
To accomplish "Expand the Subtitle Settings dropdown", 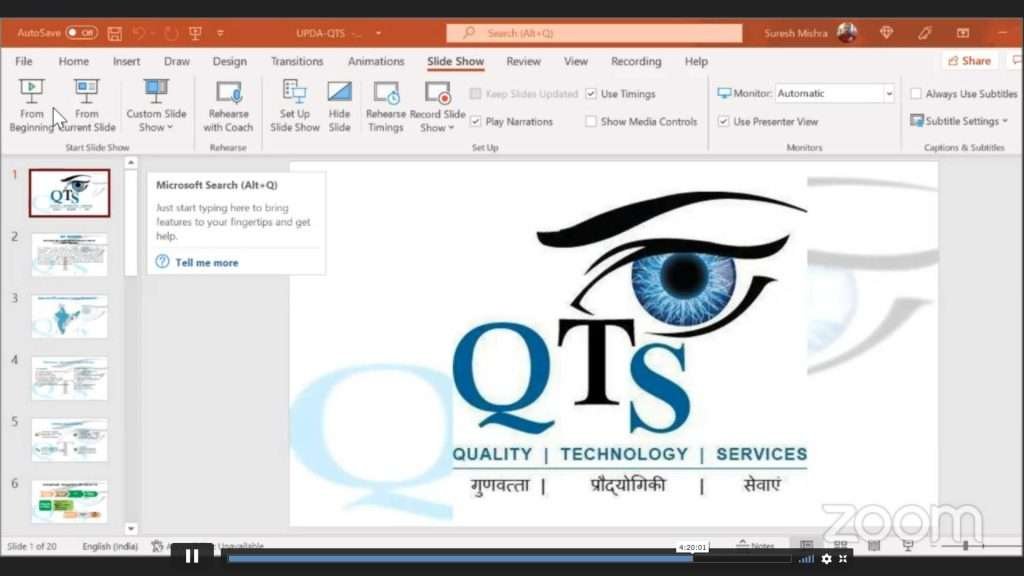I will (x=1005, y=121).
